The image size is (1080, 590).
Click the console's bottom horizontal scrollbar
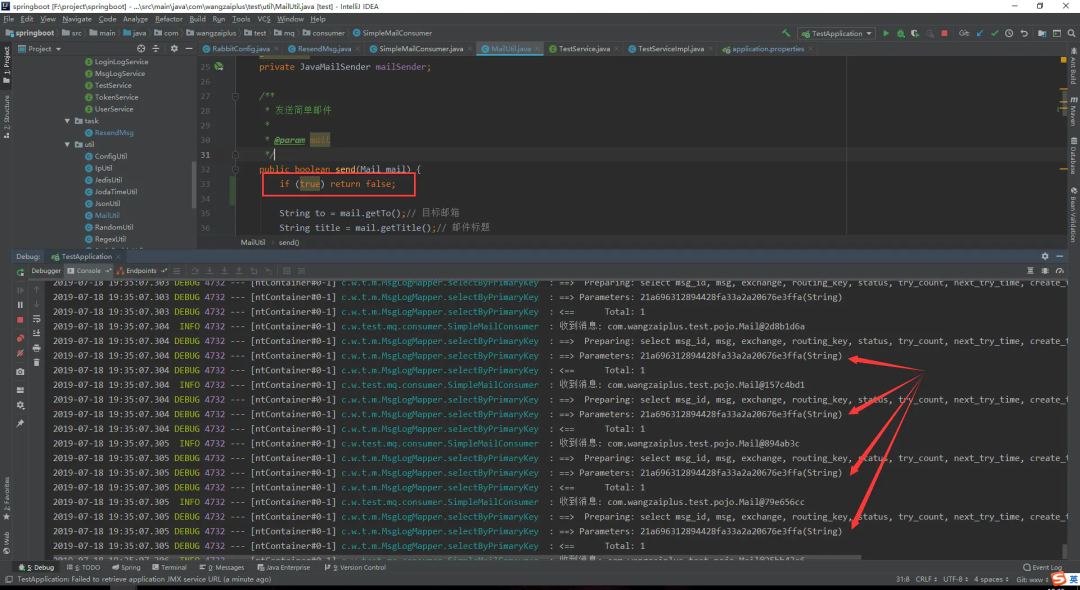point(455,558)
